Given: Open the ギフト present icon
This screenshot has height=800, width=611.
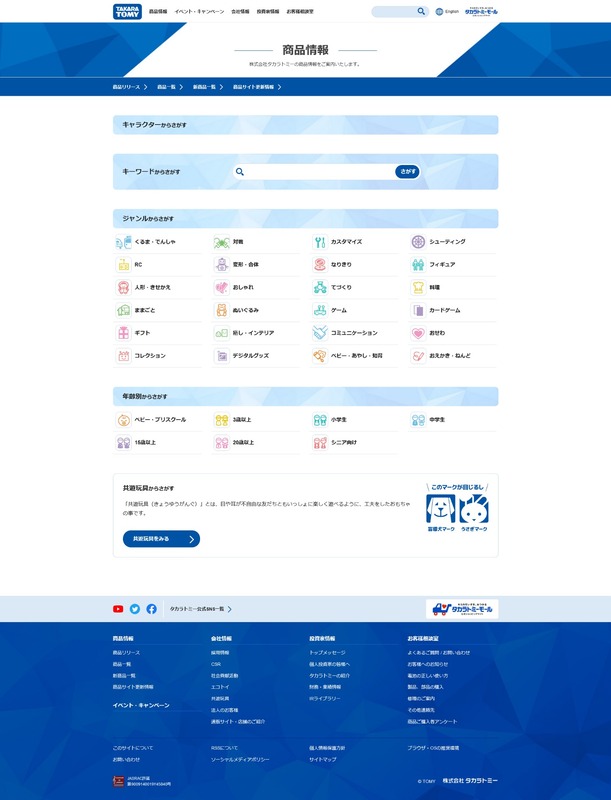Looking at the screenshot, I should (x=123, y=333).
